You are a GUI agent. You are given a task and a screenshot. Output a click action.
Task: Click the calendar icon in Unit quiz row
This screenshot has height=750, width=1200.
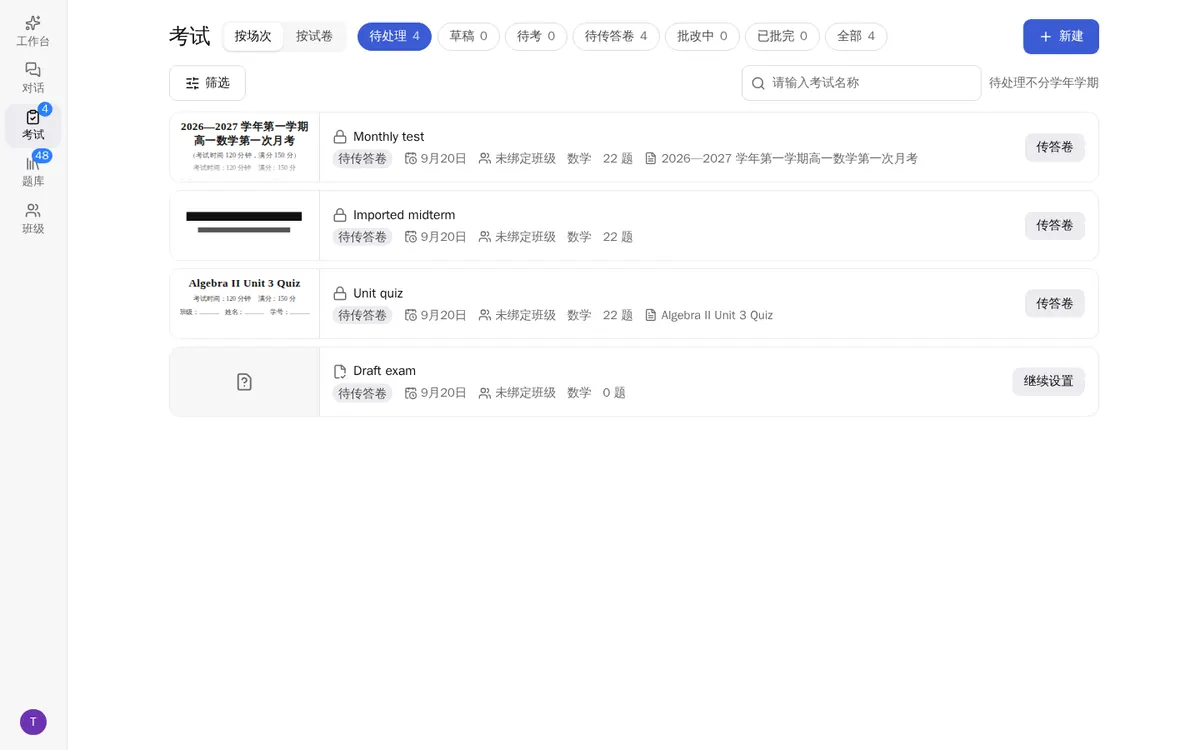[411, 315]
